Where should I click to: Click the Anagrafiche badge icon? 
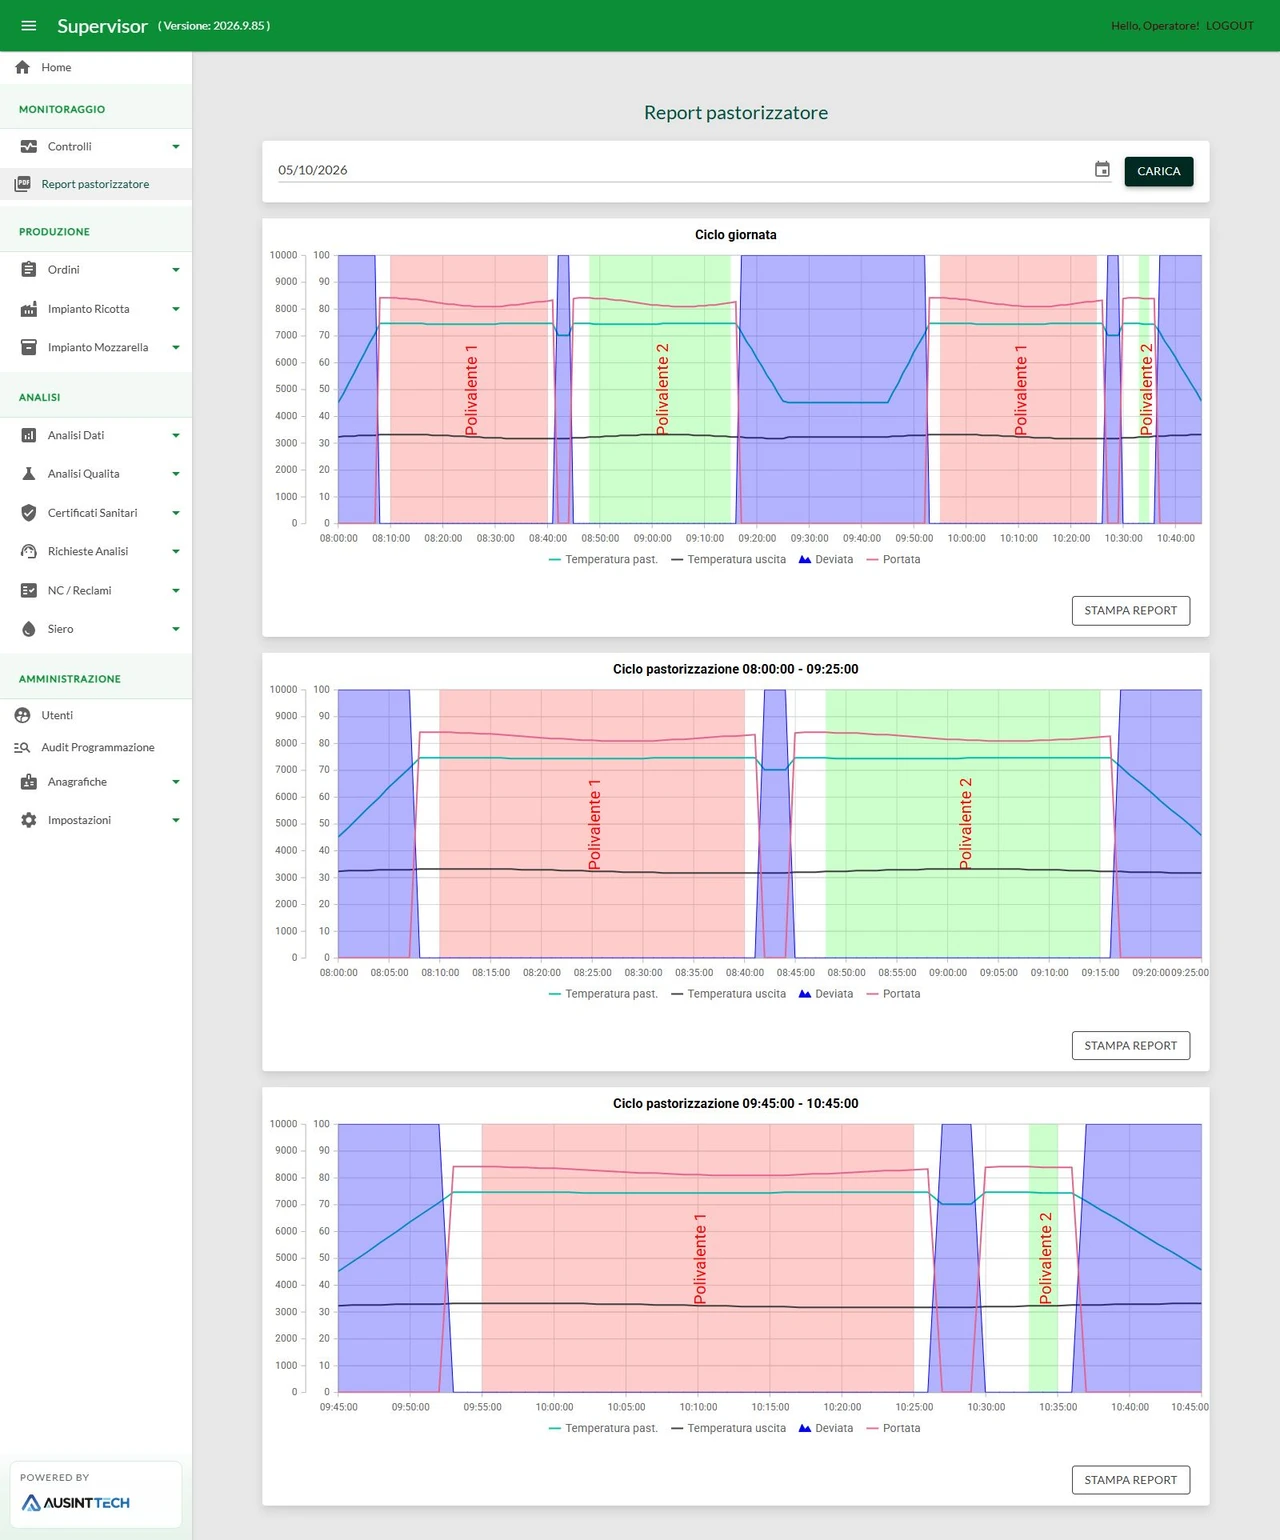[29, 782]
